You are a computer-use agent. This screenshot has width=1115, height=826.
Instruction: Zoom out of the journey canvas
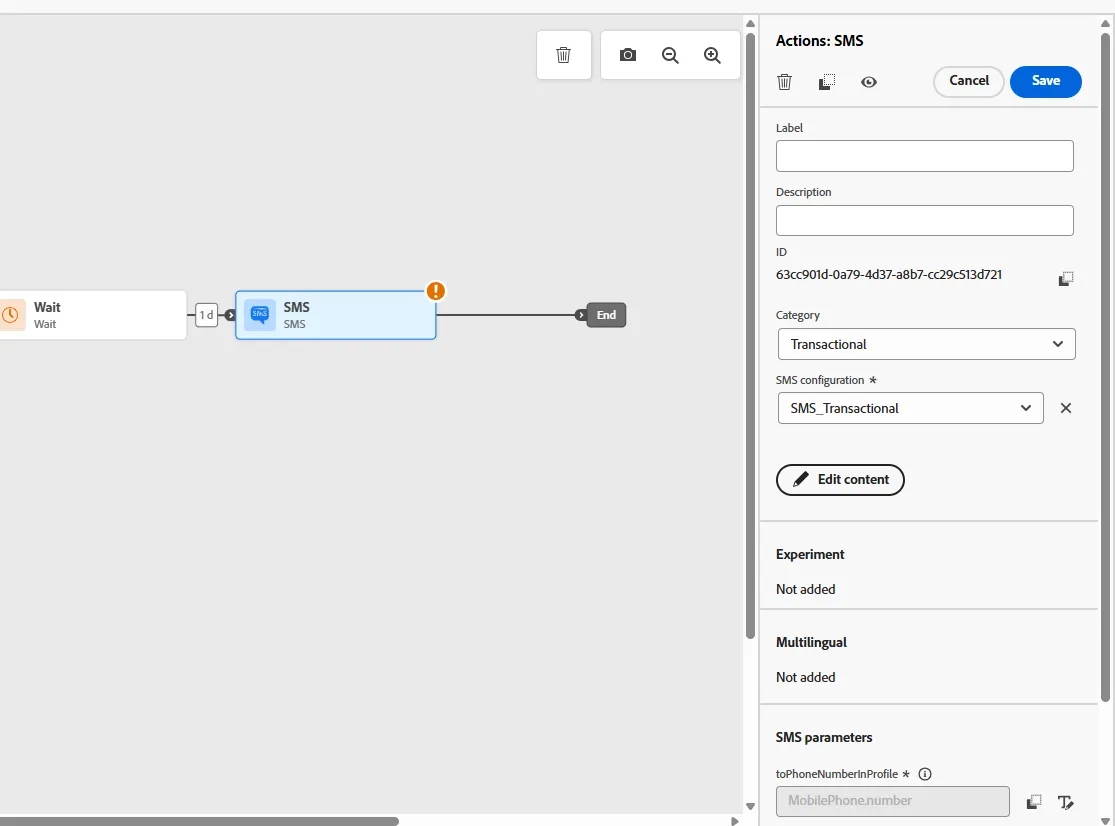(x=670, y=55)
